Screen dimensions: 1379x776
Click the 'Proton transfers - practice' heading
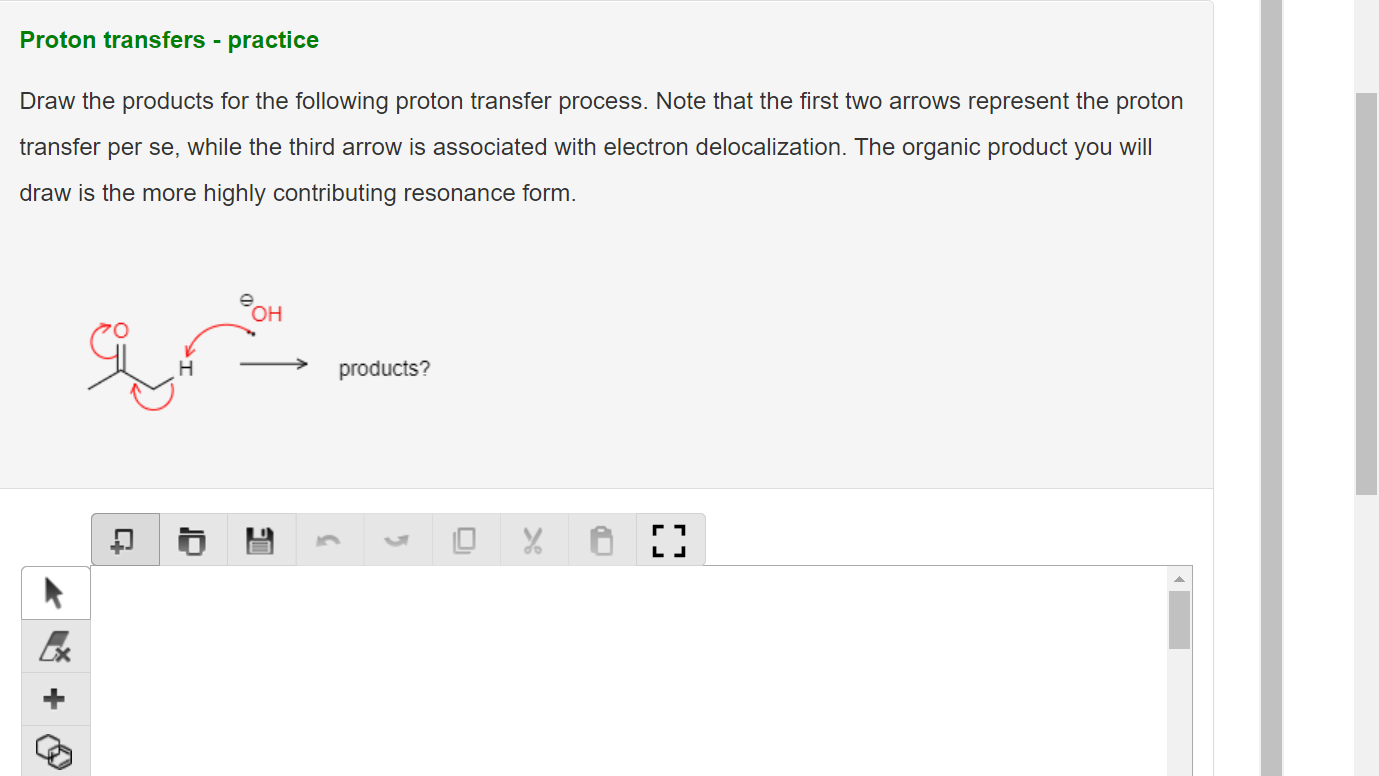[168, 40]
